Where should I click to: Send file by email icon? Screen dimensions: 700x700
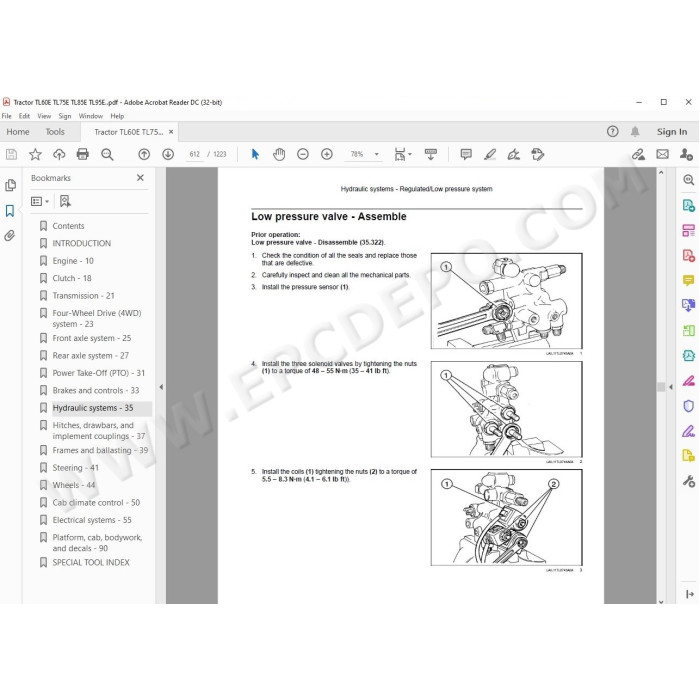coord(662,154)
